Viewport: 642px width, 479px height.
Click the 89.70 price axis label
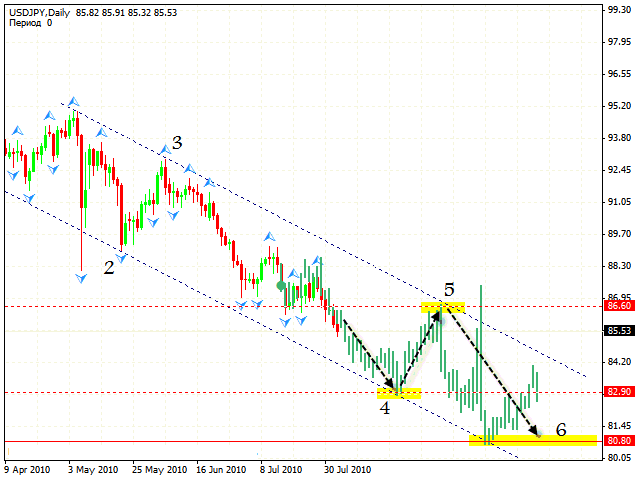619,234
